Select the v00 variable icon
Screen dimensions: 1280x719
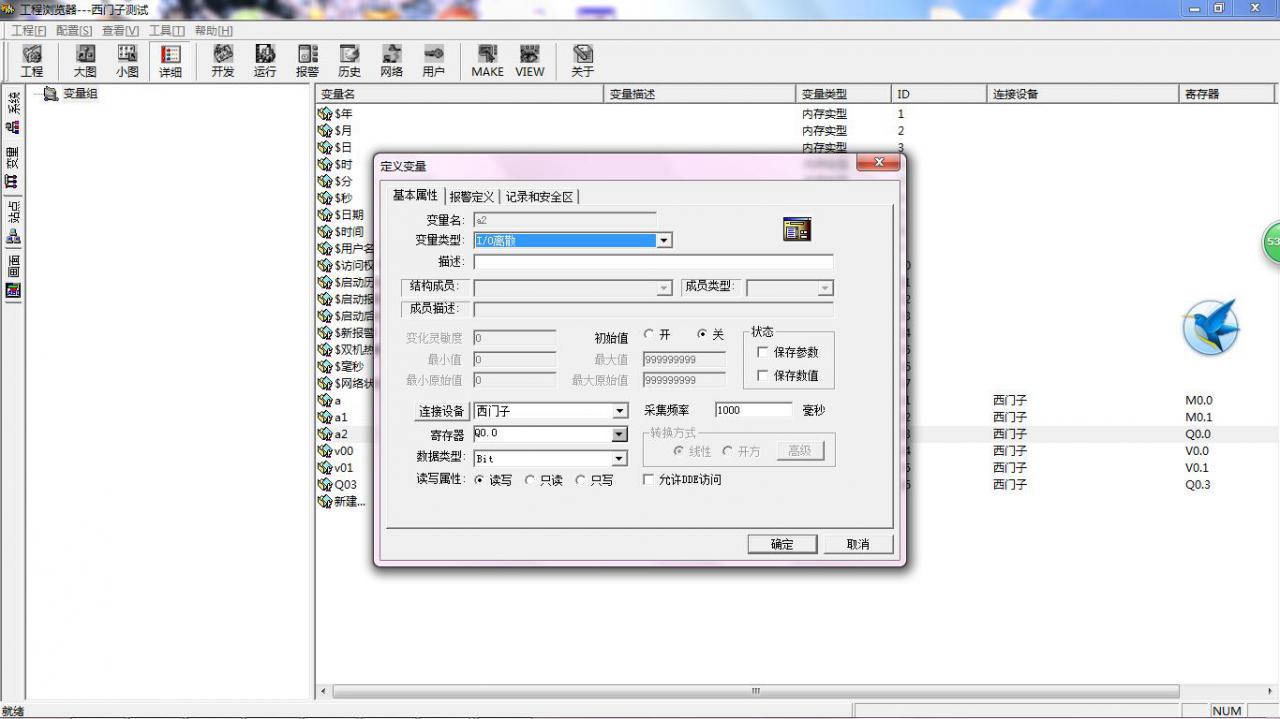(x=325, y=451)
